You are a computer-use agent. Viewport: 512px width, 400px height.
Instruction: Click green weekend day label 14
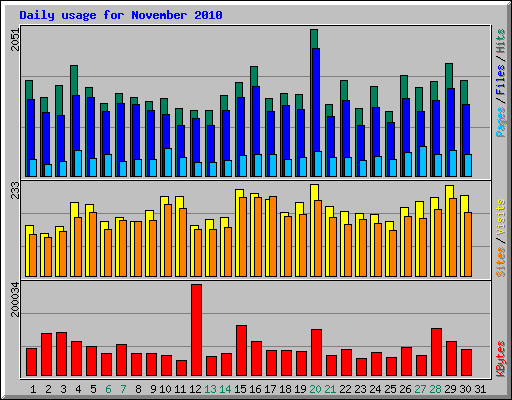click(225, 389)
